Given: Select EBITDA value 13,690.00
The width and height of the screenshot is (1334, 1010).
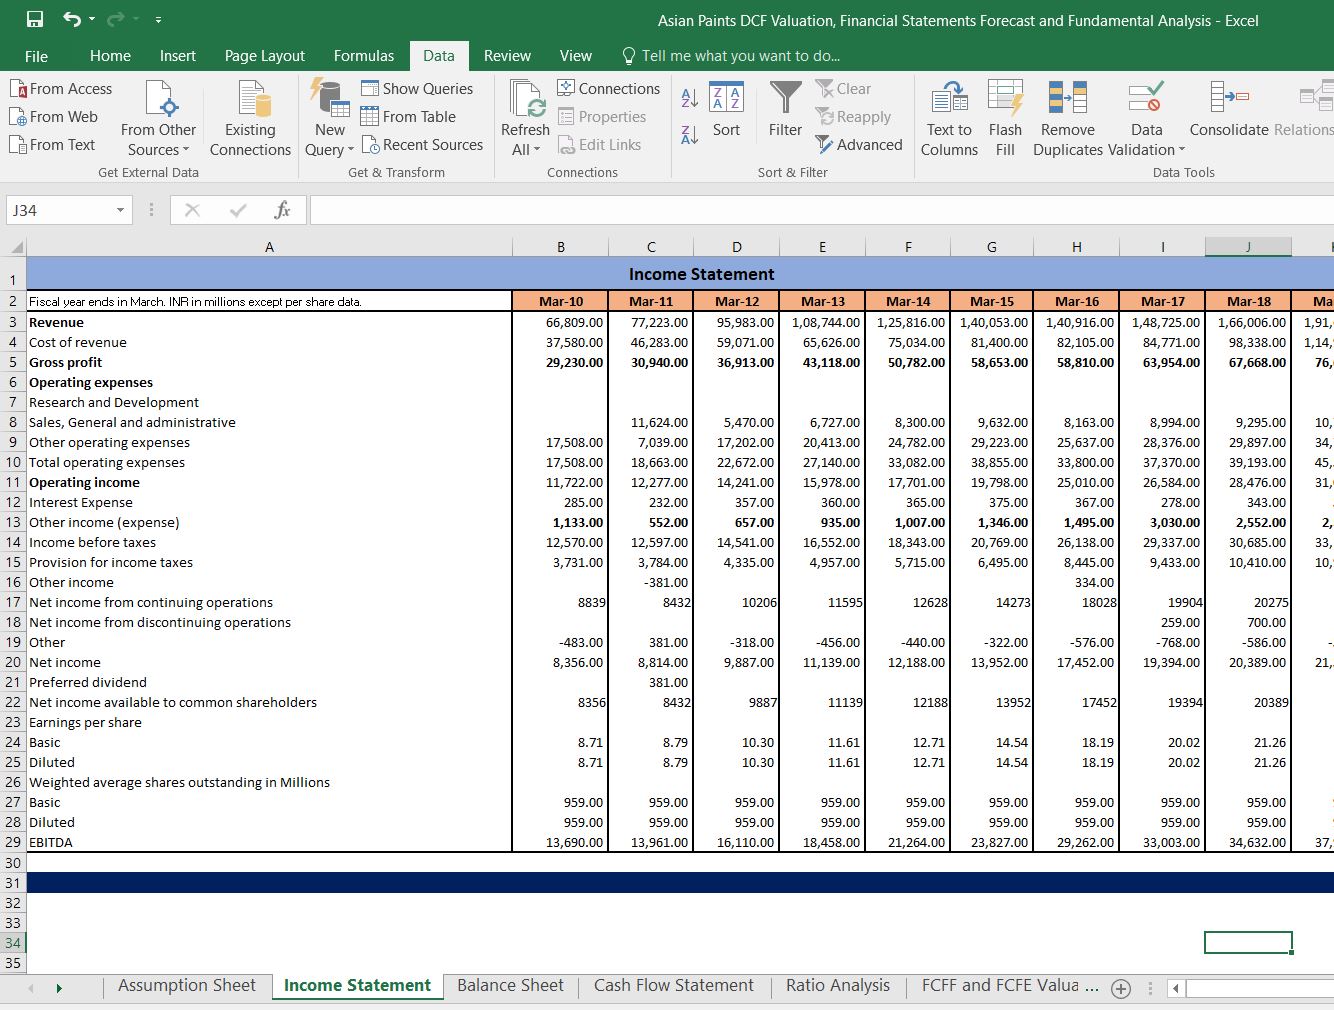Looking at the screenshot, I should 560,842.
